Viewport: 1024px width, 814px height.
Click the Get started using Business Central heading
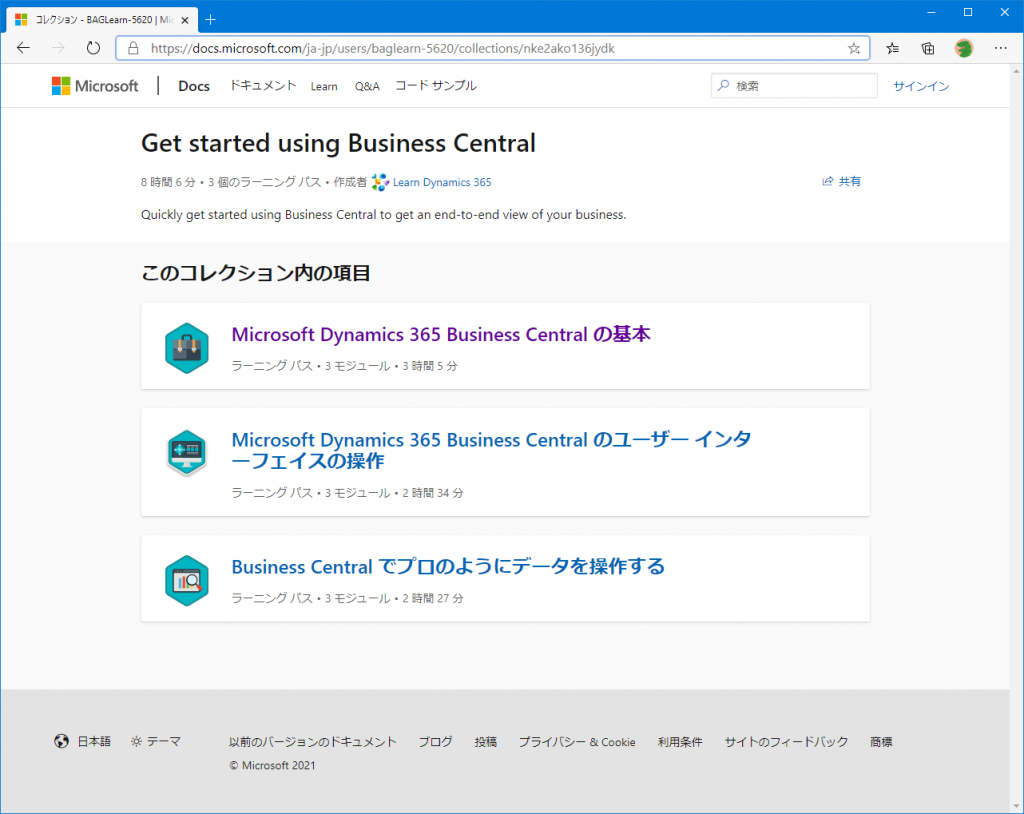click(x=338, y=143)
